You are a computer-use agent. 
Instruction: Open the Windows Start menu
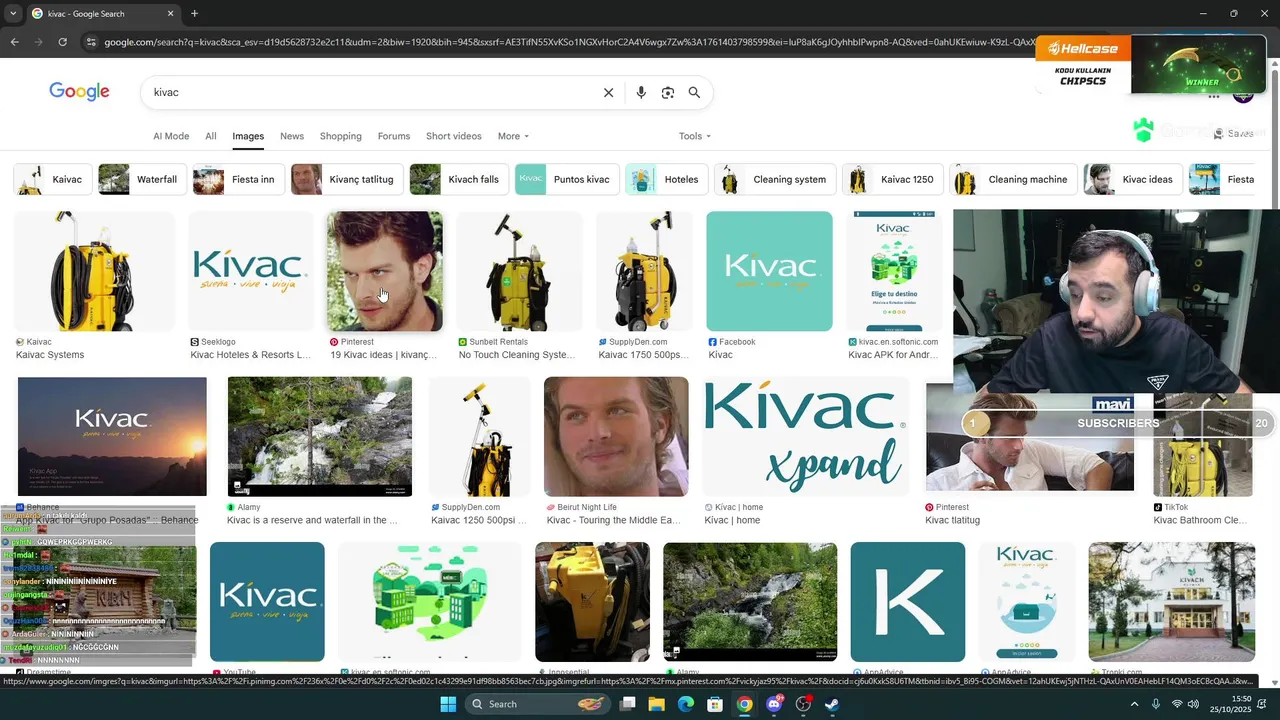(448, 704)
